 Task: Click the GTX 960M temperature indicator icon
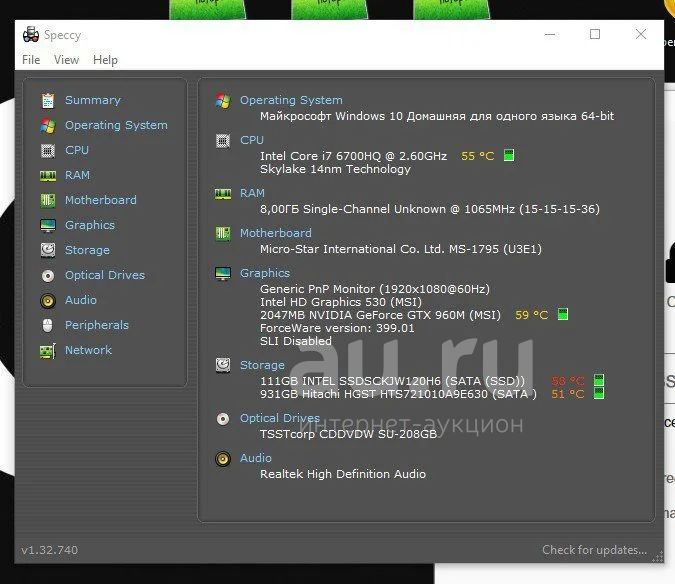click(563, 314)
